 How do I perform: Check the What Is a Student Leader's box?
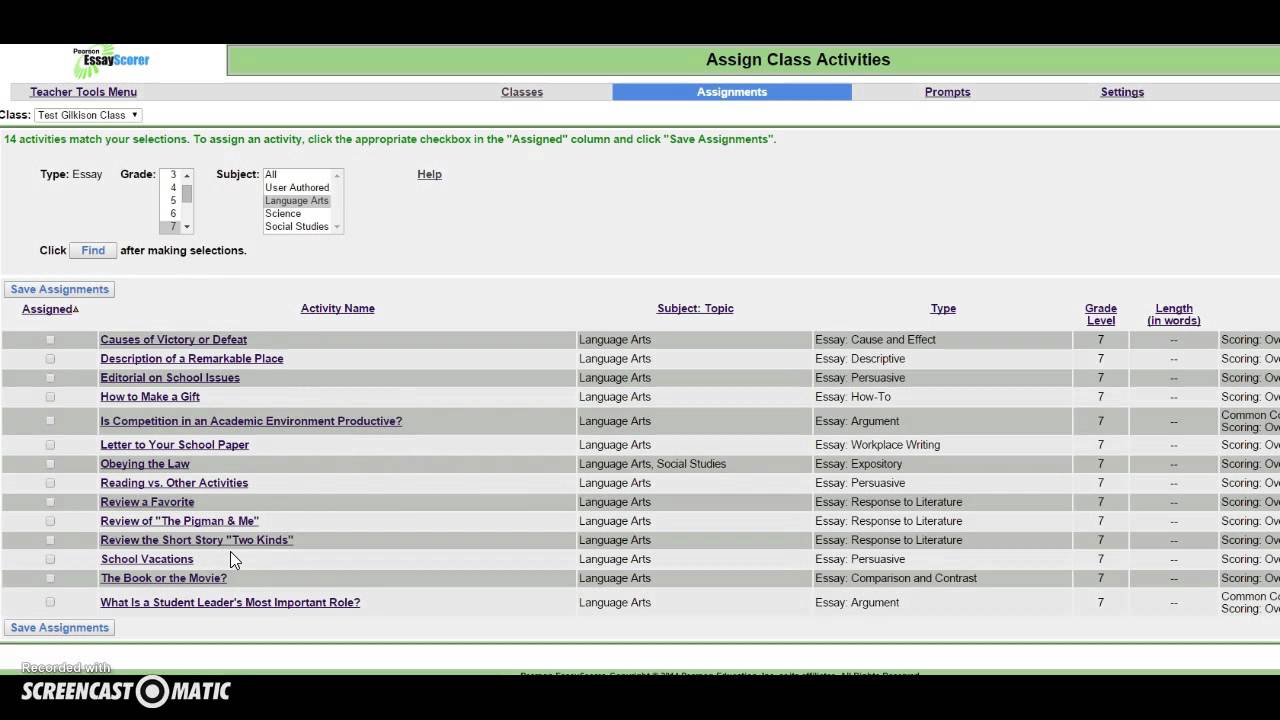pyautogui.click(x=50, y=602)
